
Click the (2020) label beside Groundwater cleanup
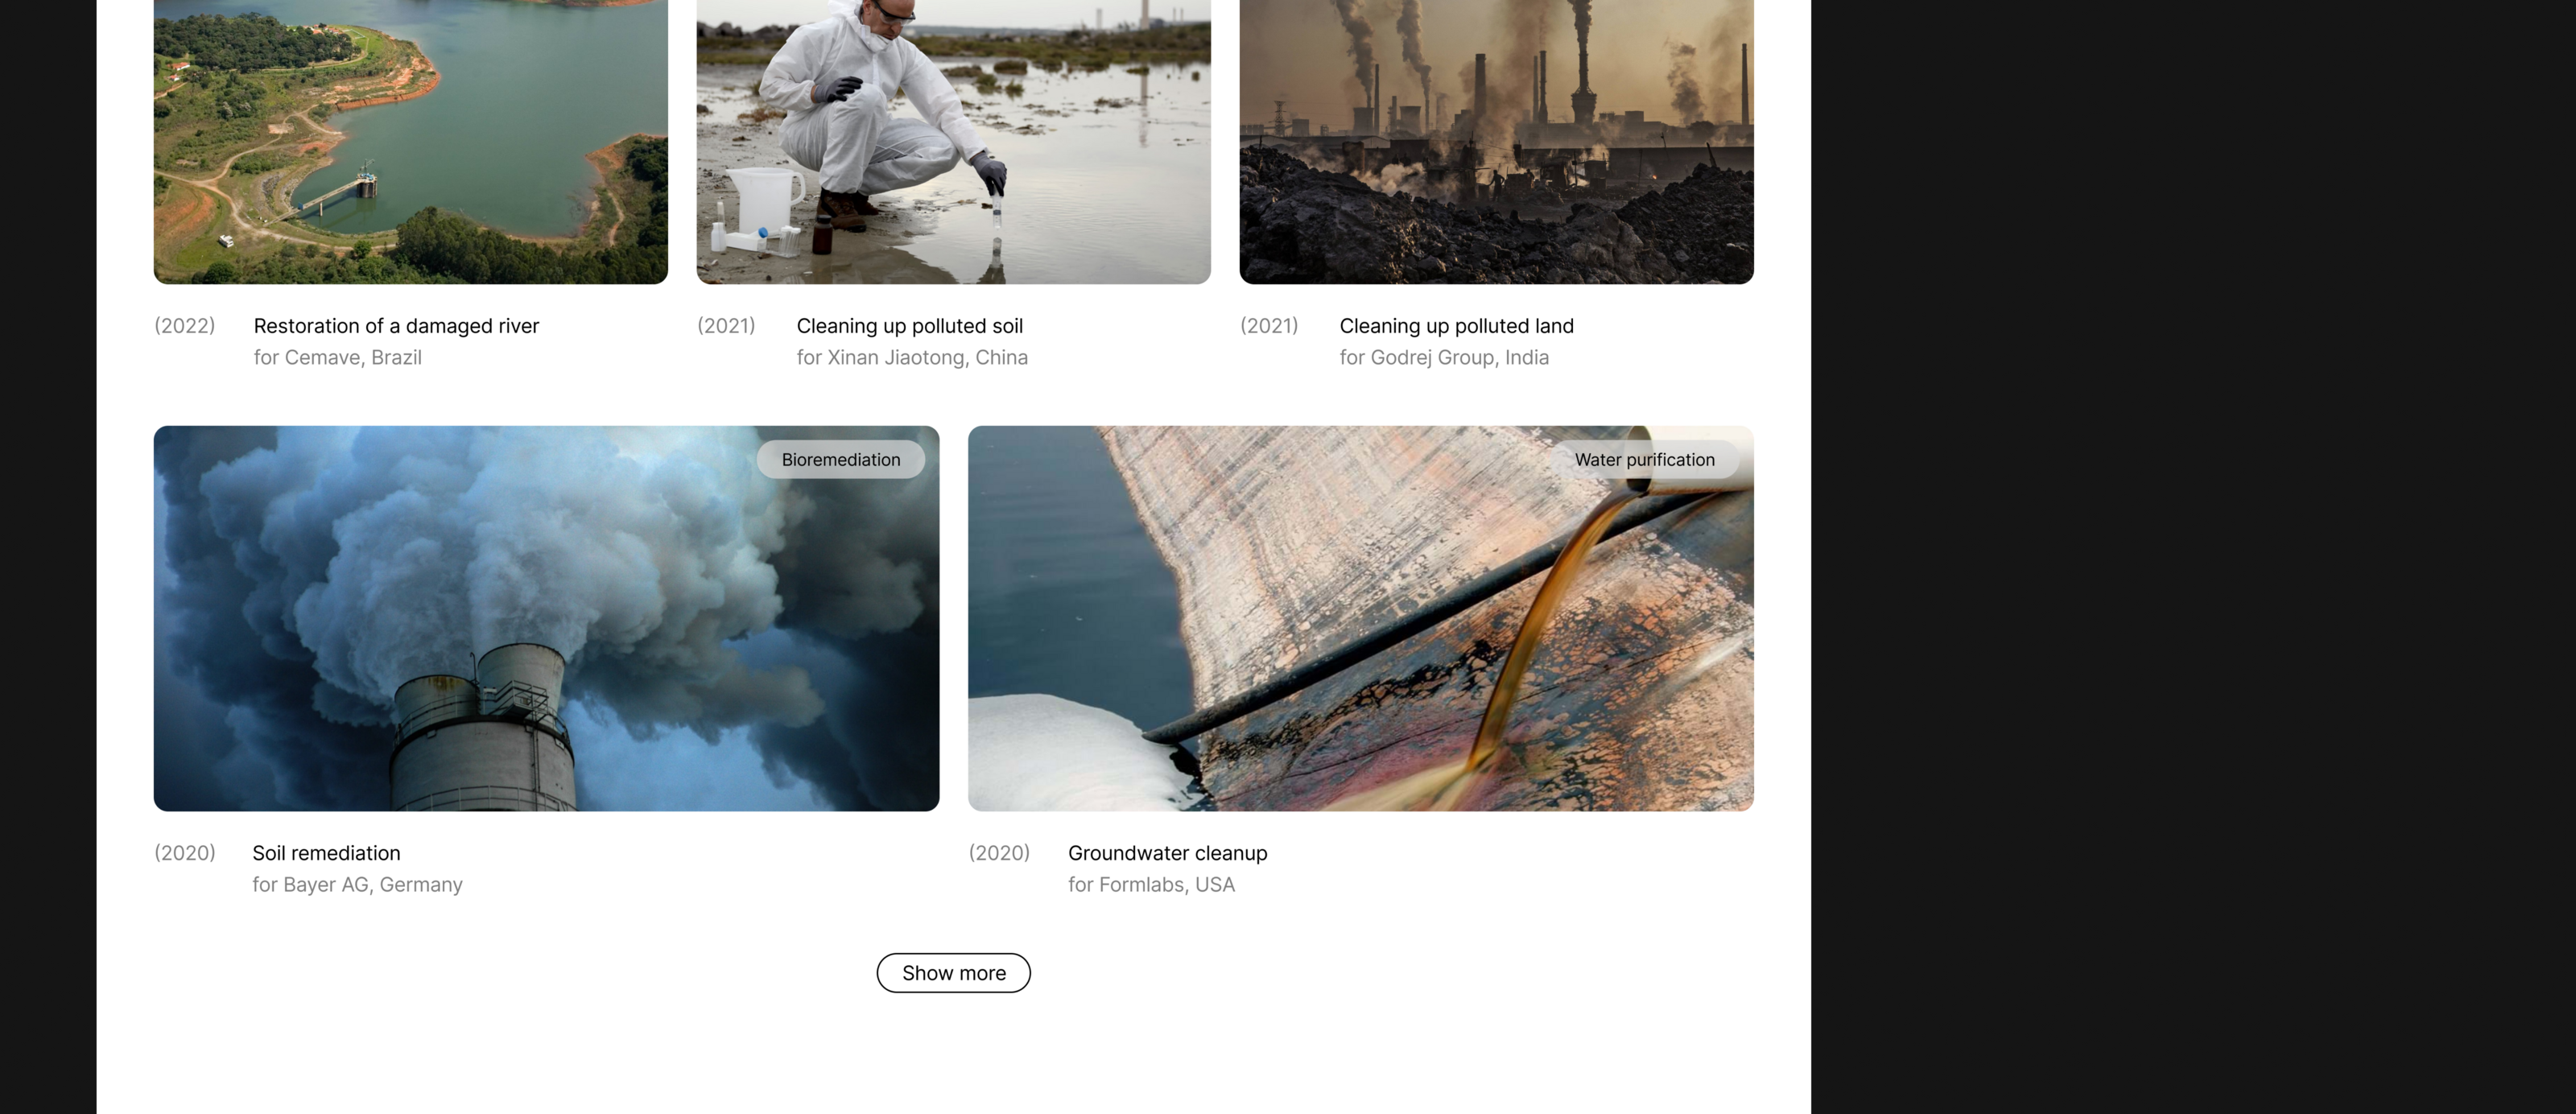[999, 853]
